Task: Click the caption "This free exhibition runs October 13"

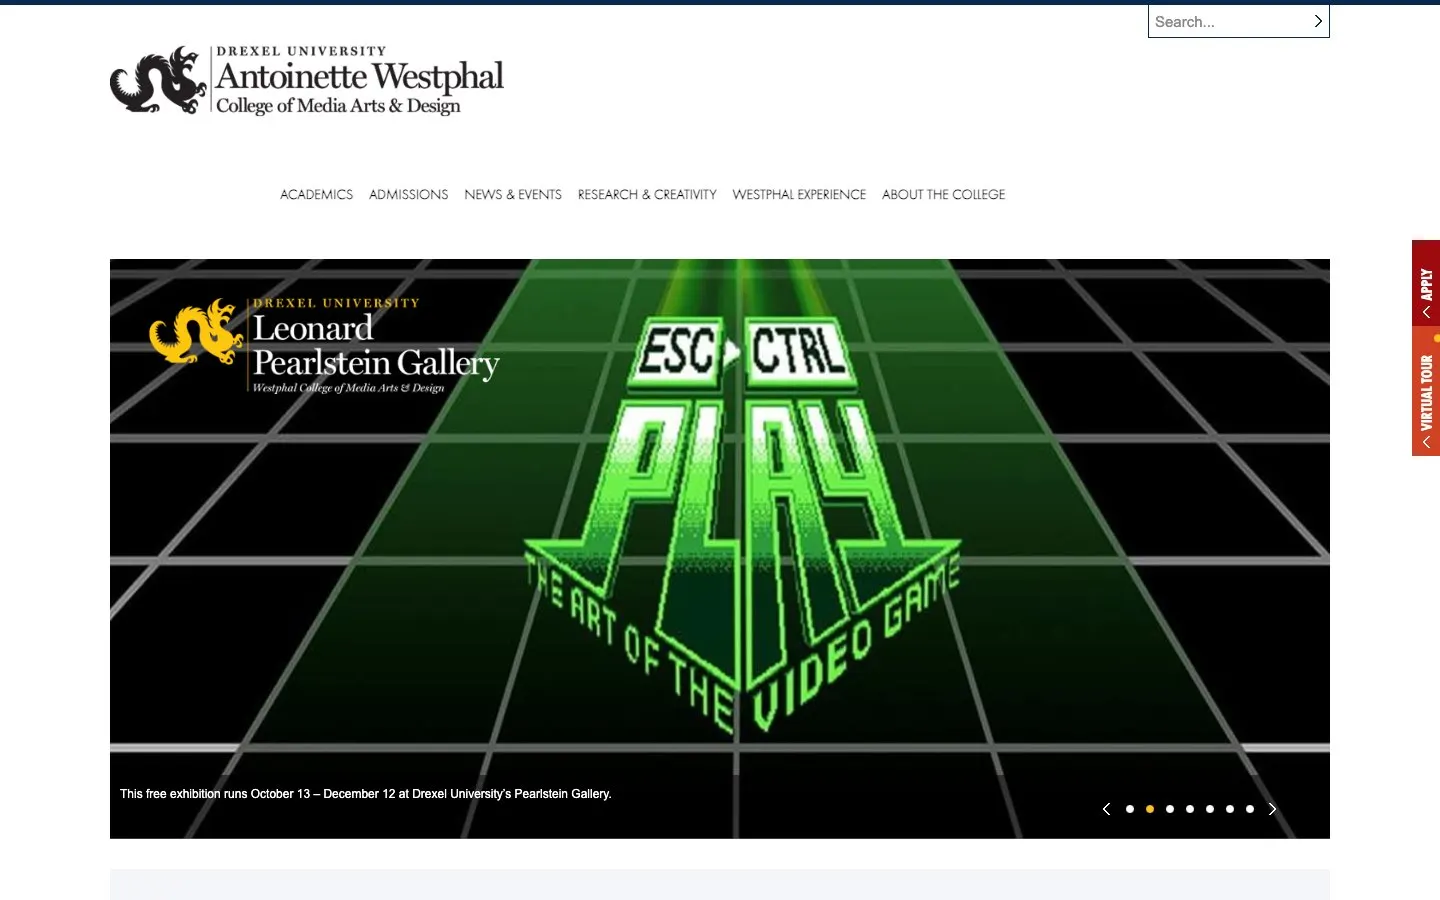Action: coord(365,794)
